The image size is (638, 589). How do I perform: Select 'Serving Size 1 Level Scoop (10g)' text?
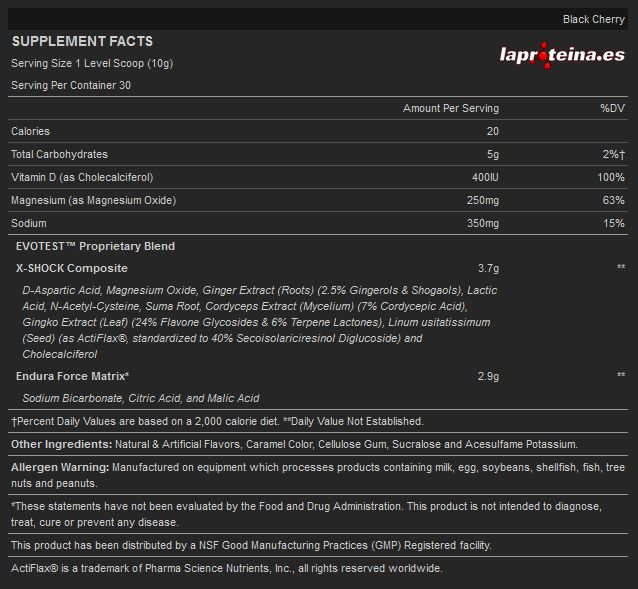(92, 63)
